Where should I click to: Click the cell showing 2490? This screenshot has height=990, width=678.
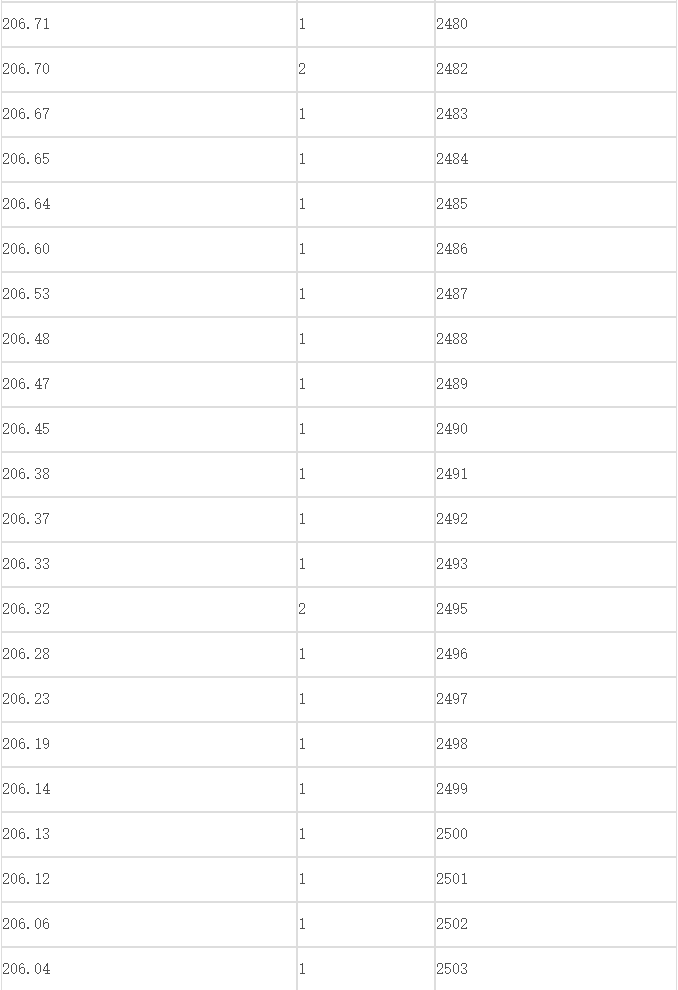tap(555, 429)
